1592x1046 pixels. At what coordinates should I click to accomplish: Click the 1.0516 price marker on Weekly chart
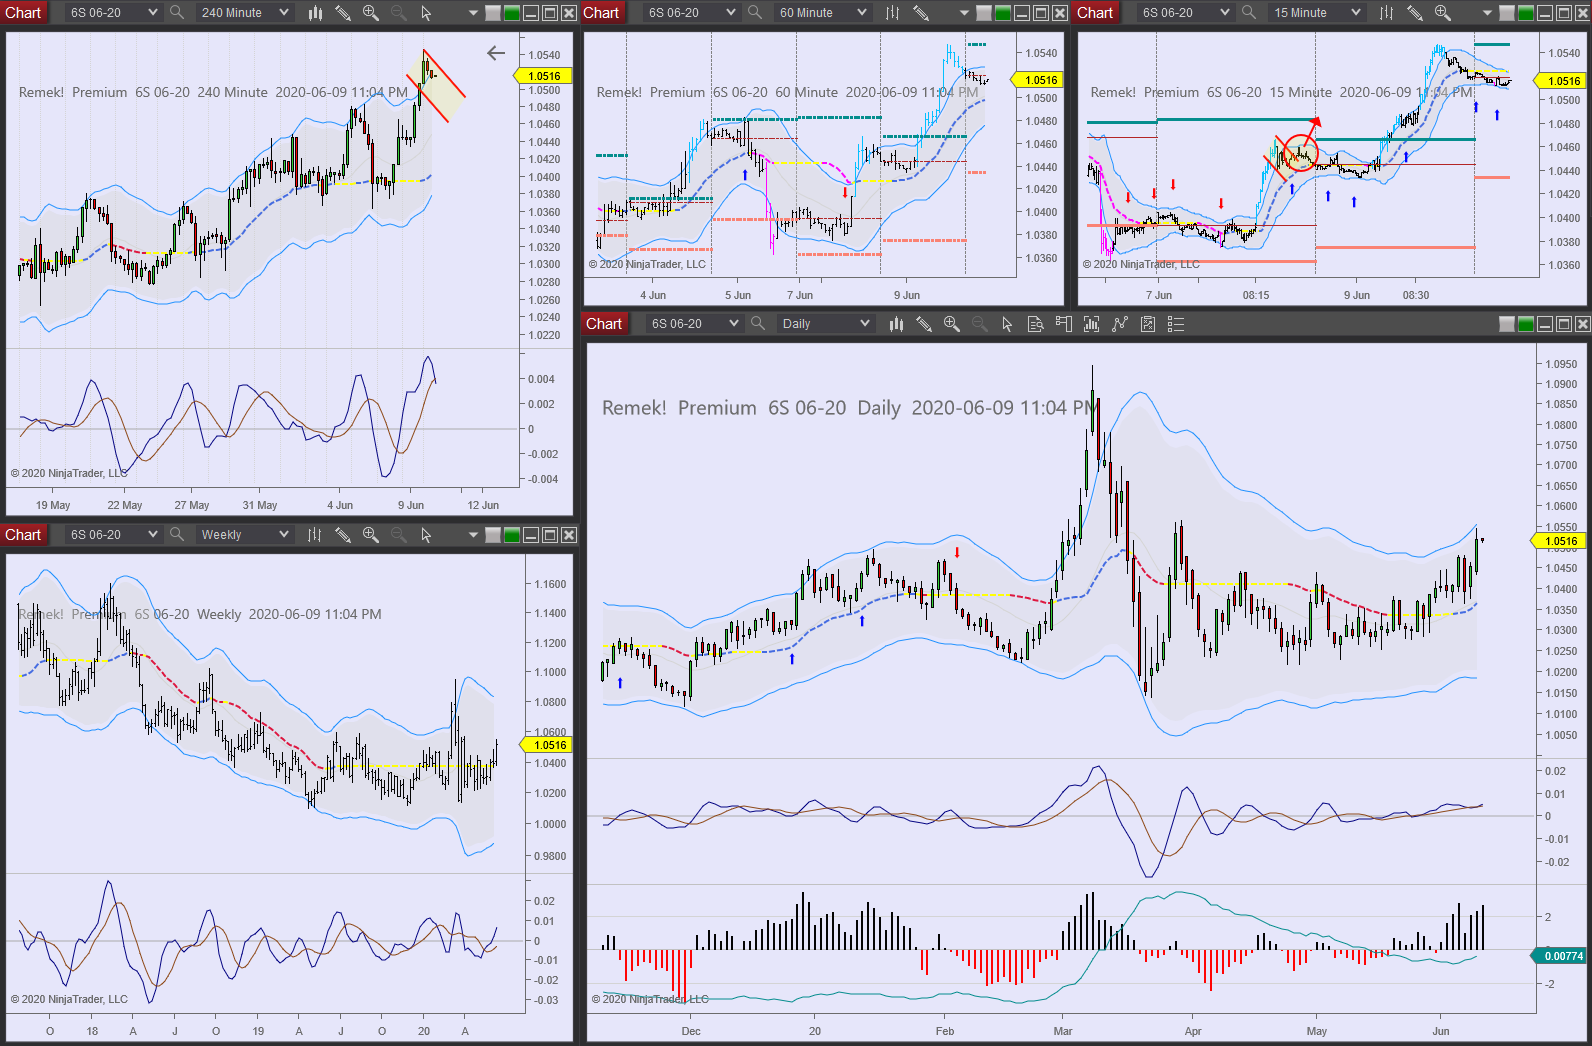coord(547,745)
